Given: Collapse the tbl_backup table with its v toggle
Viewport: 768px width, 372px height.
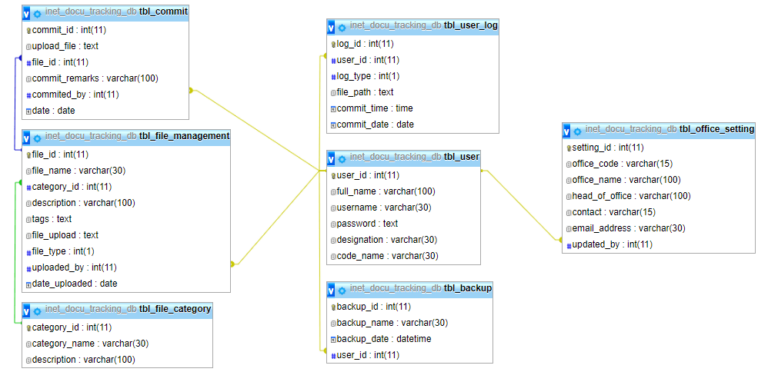Looking at the screenshot, I should [x=331, y=289].
